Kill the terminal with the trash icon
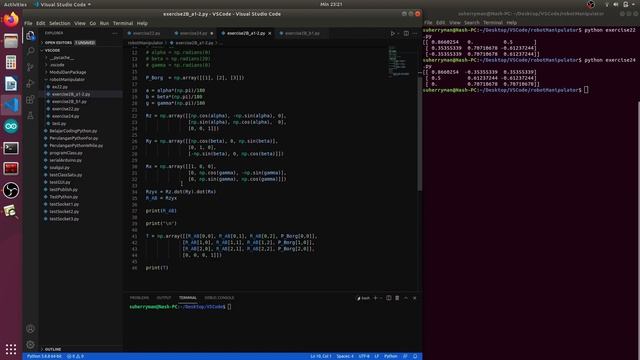The width and height of the screenshot is (640, 360). tap(397, 298)
